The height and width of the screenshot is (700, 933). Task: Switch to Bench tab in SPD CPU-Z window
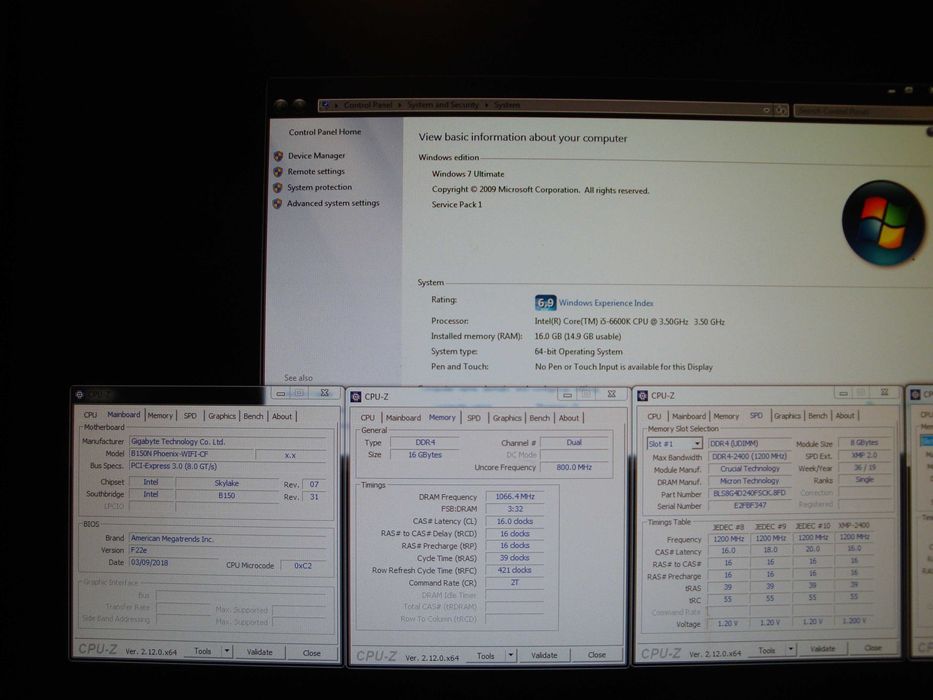818,415
